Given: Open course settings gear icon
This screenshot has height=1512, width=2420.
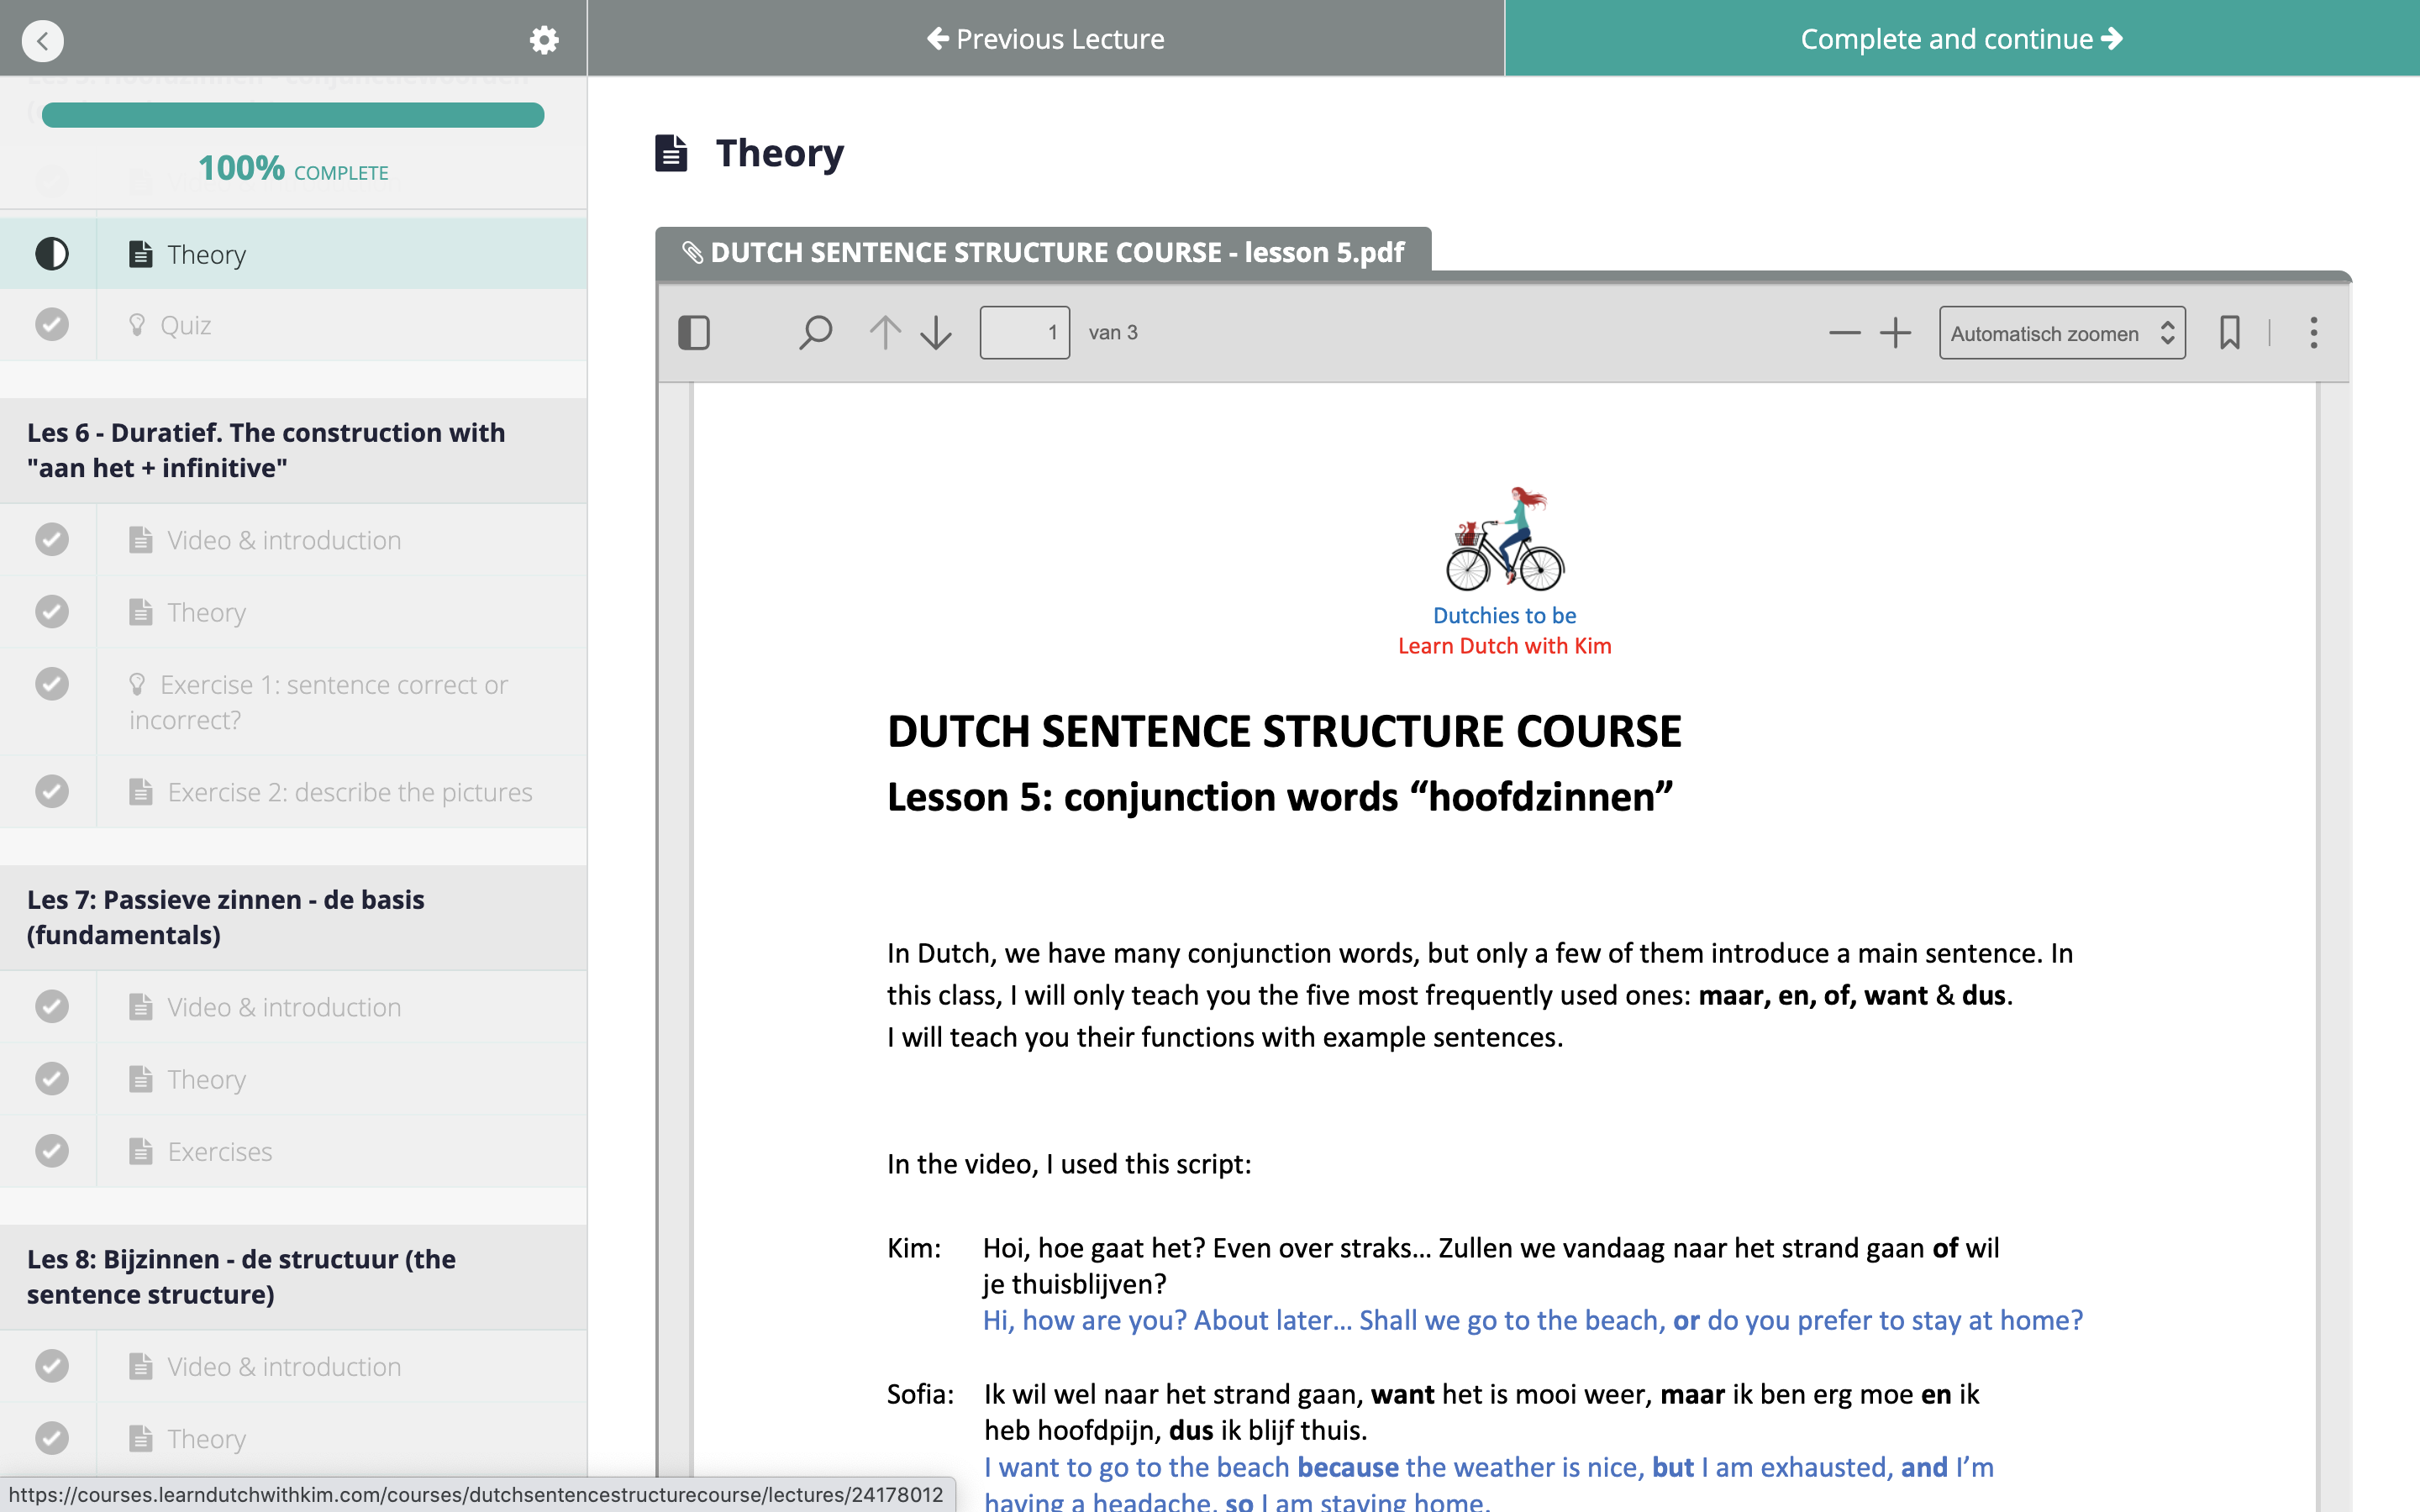Looking at the screenshot, I should click(543, 40).
